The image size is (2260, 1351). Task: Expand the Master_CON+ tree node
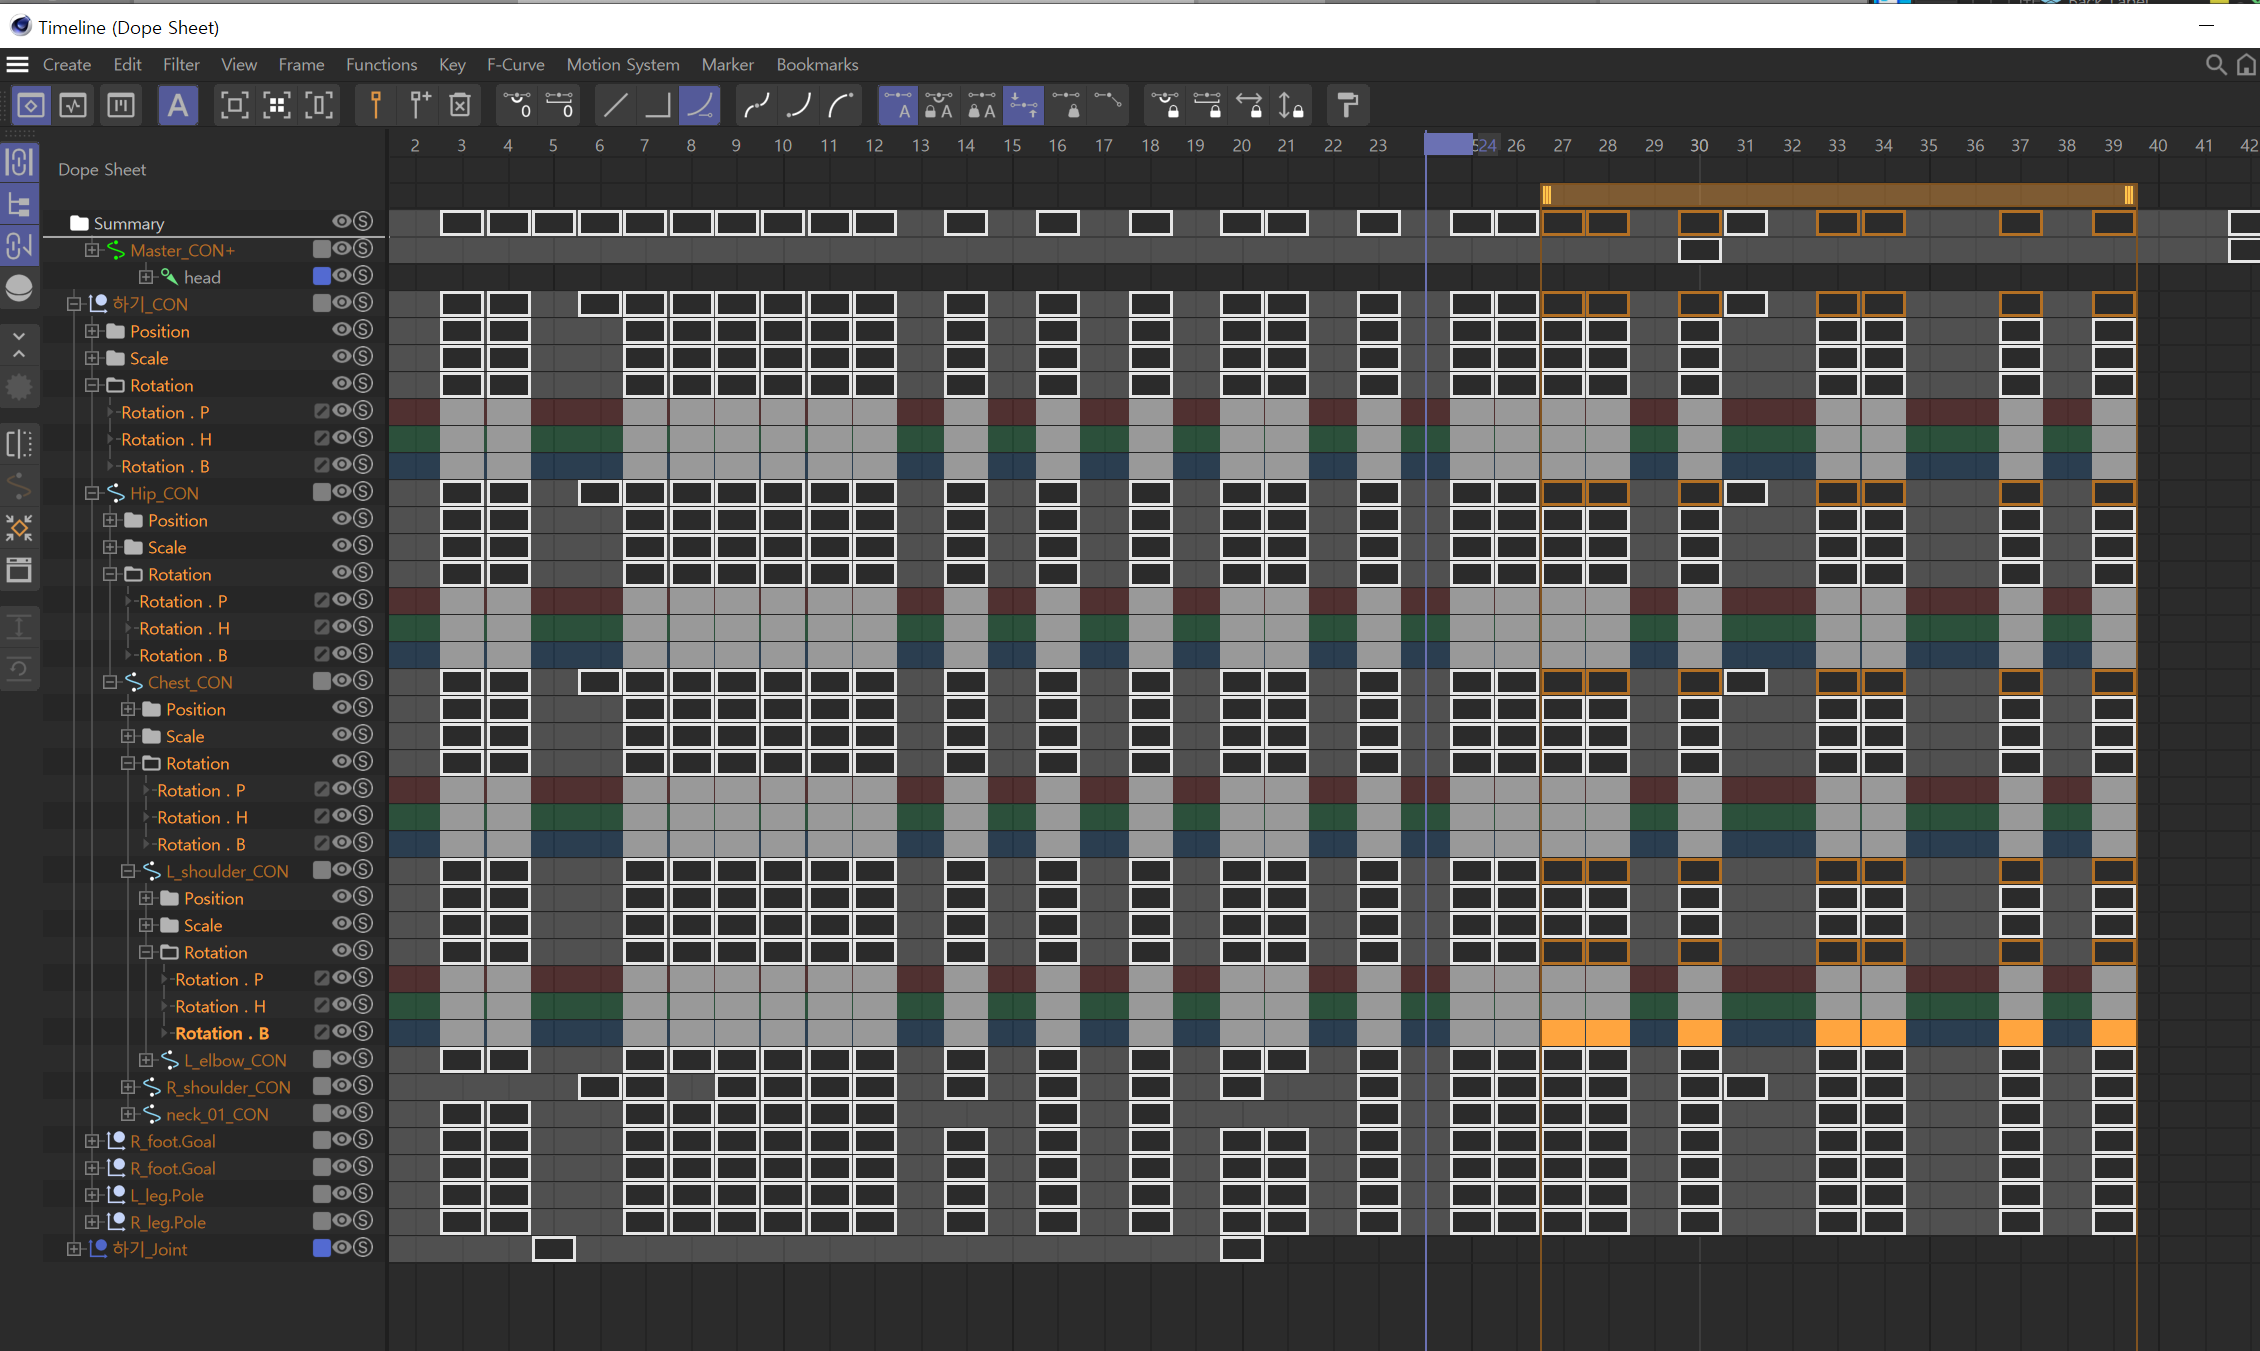click(92, 250)
